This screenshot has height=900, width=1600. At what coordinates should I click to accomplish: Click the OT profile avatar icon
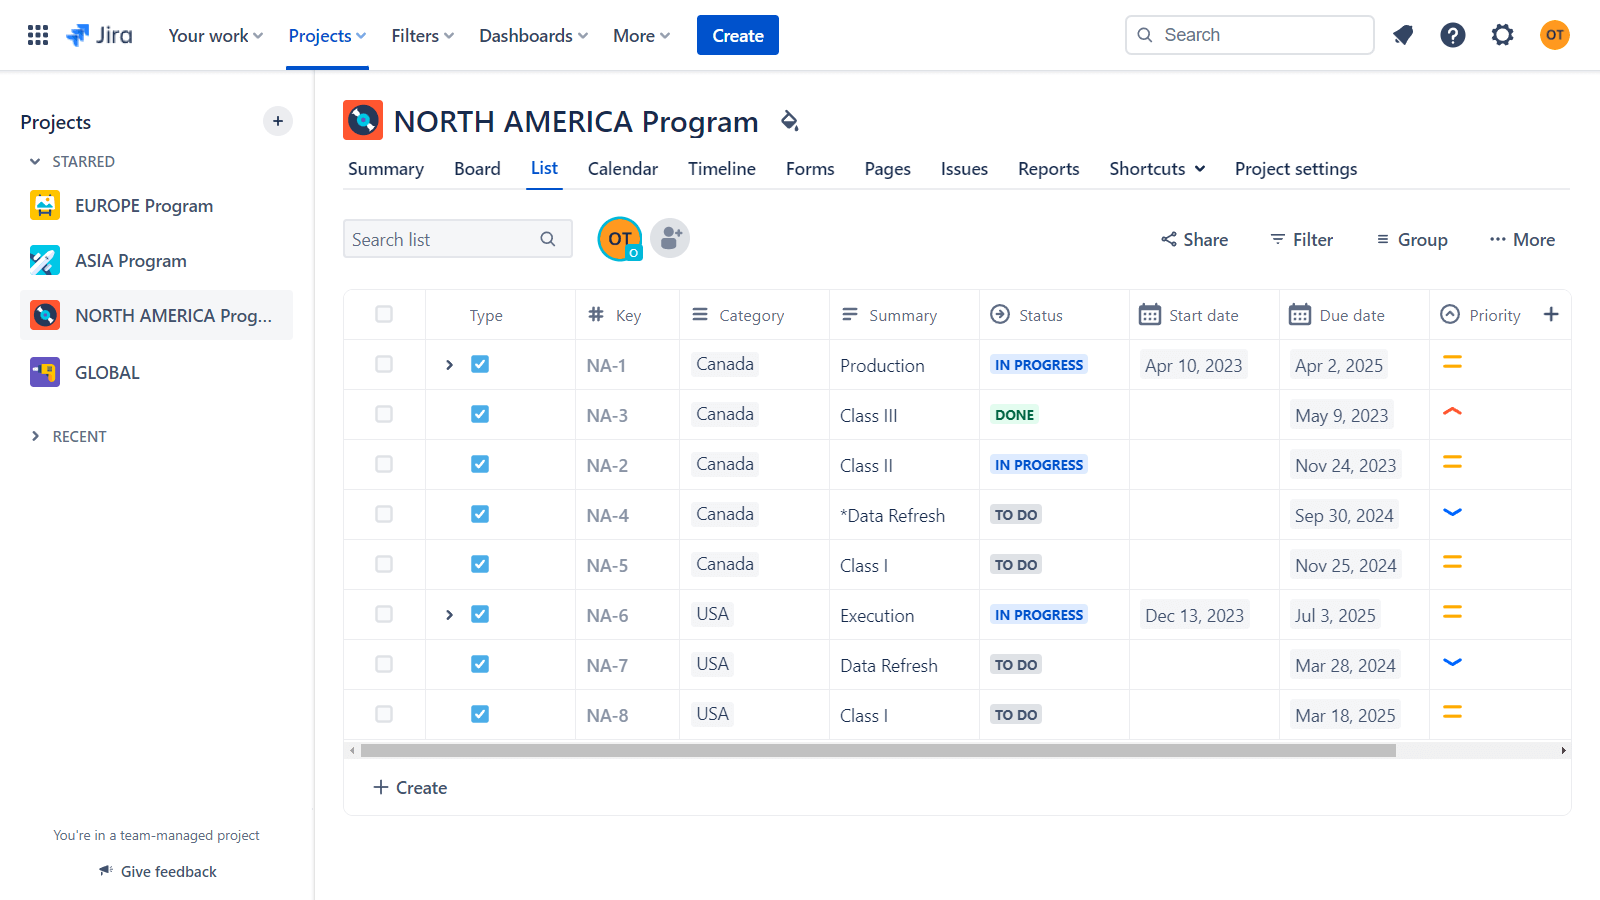pos(1554,35)
